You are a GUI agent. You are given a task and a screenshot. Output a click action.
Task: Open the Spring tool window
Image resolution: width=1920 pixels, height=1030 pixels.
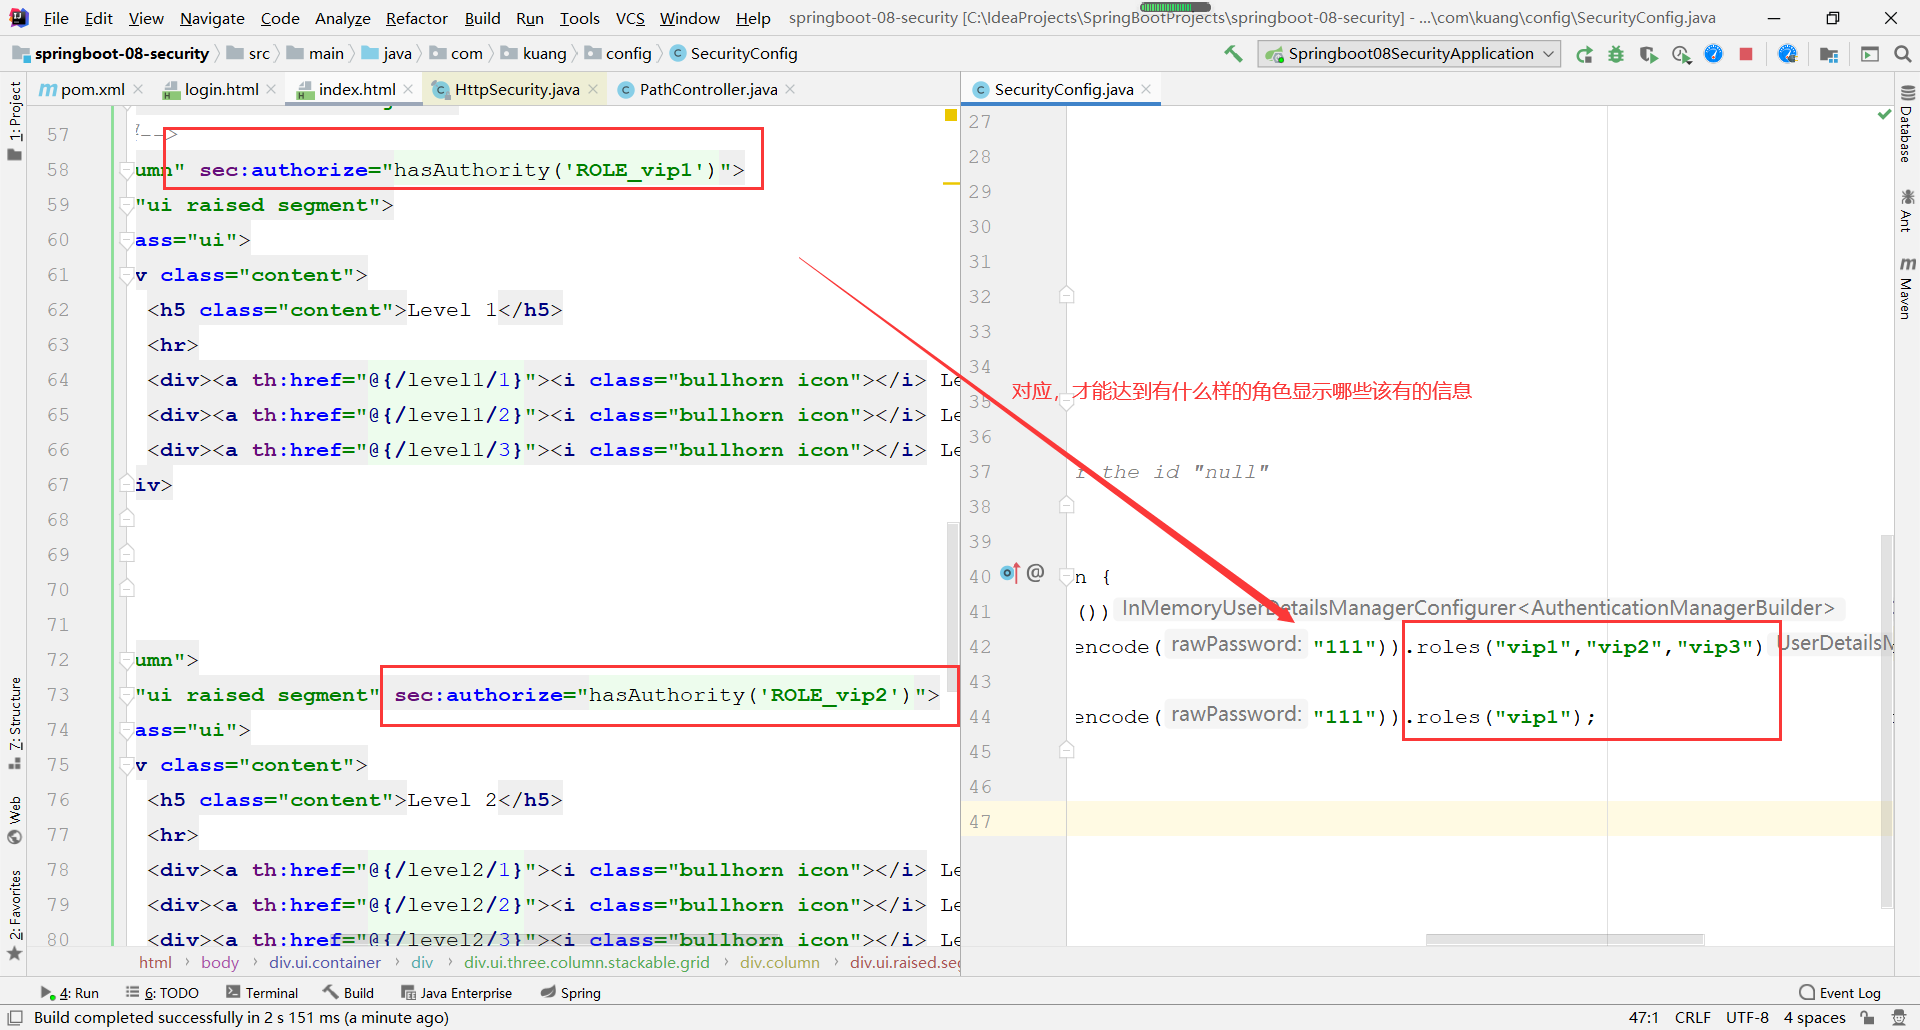tap(571, 993)
